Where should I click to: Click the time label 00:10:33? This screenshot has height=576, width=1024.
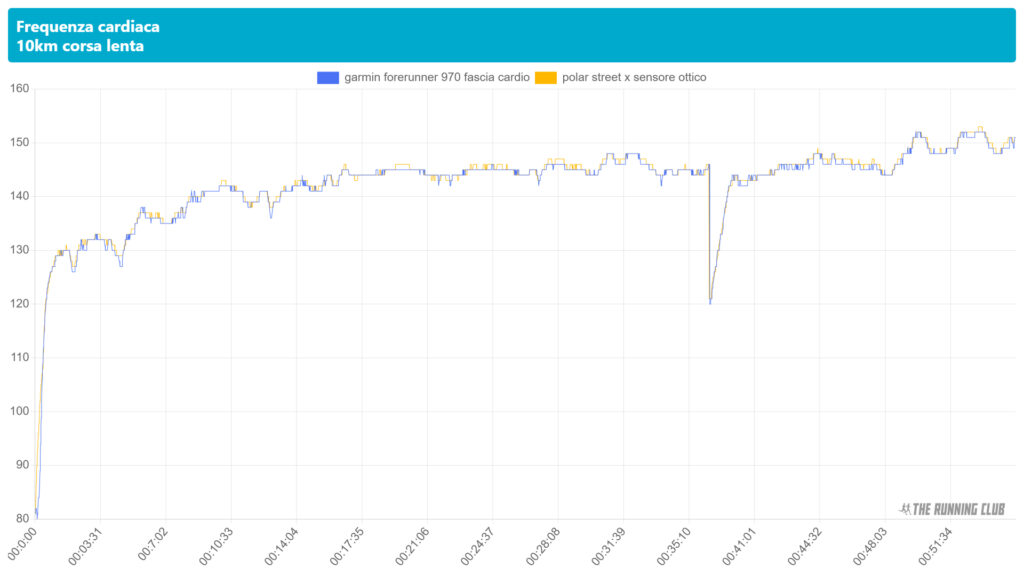216,546
